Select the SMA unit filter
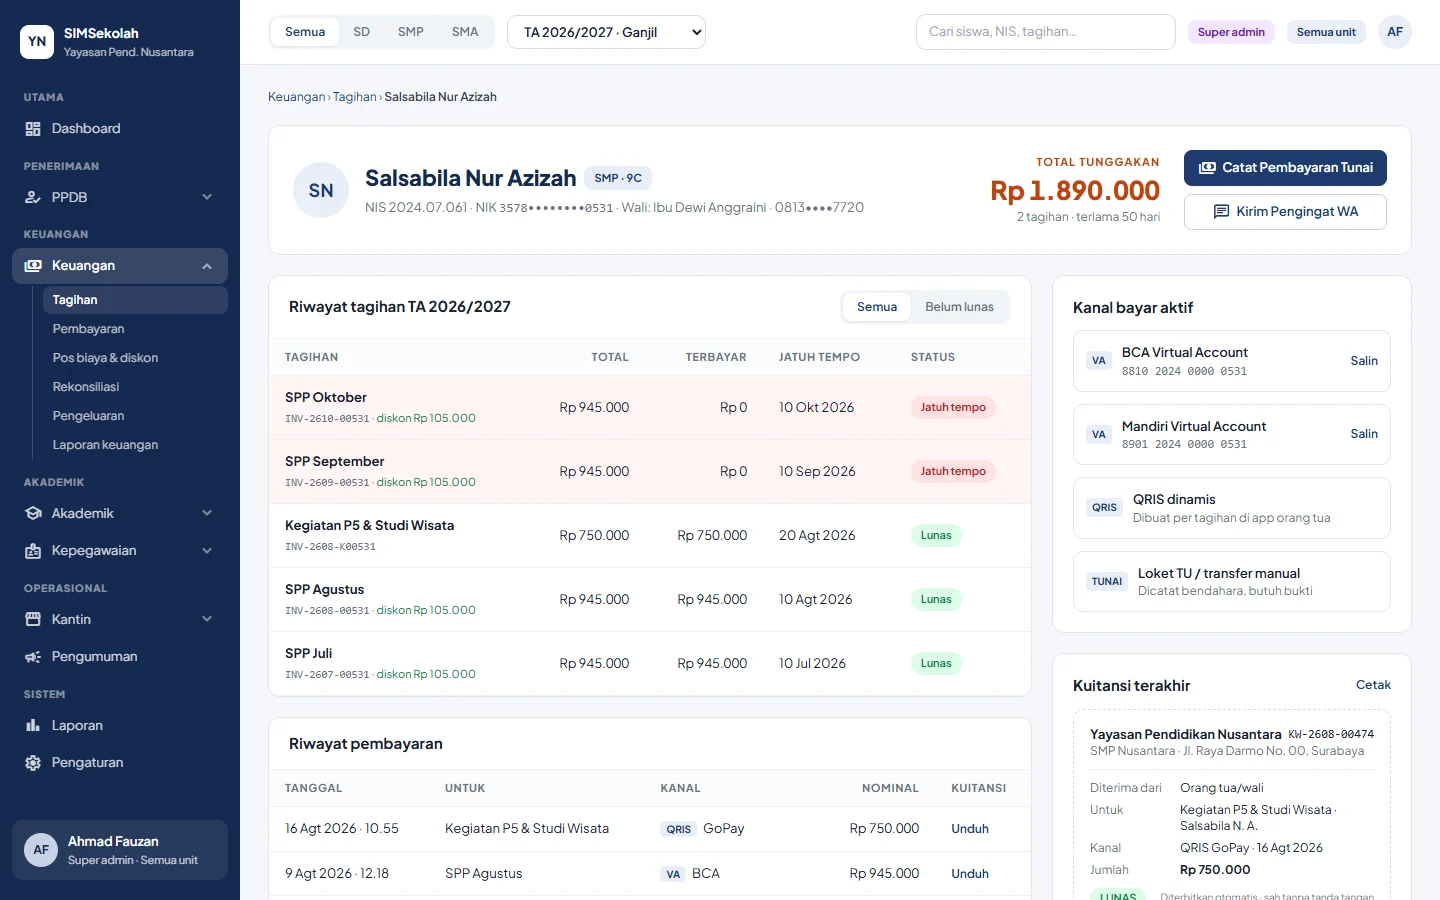The image size is (1440, 900). [x=465, y=32]
